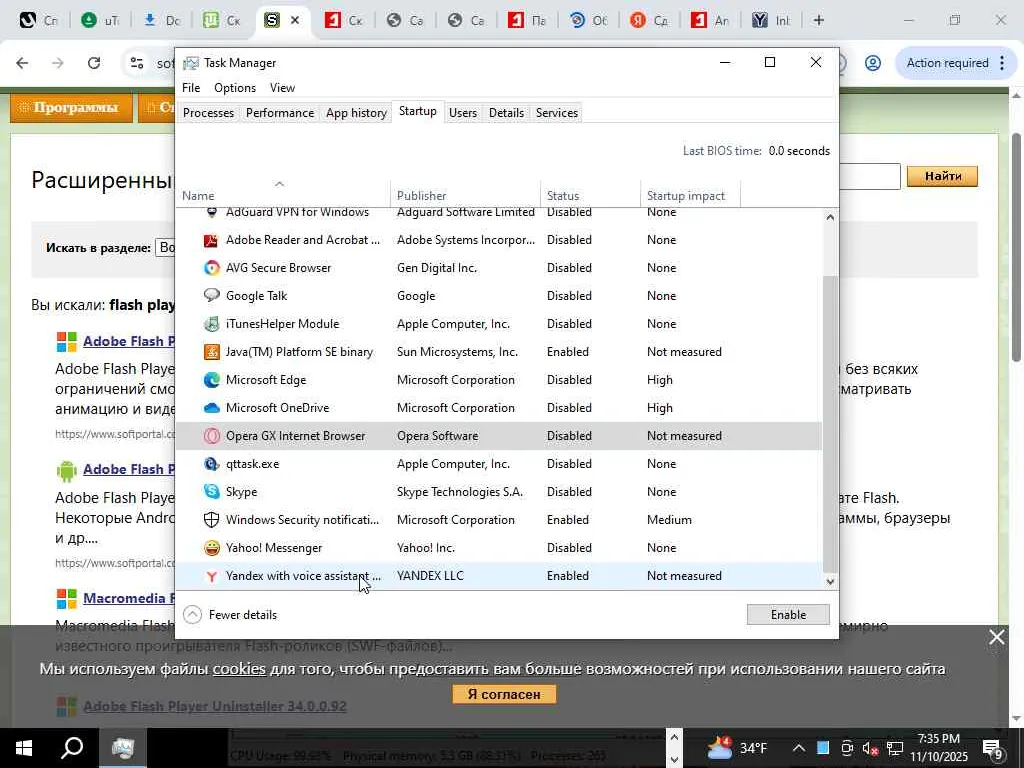Switch to the App history tab
The height and width of the screenshot is (768, 1024).
click(356, 113)
